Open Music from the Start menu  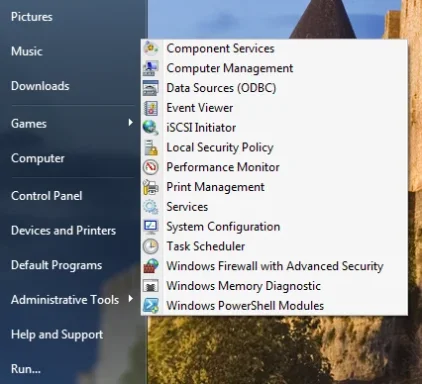pyautogui.click(x=27, y=51)
